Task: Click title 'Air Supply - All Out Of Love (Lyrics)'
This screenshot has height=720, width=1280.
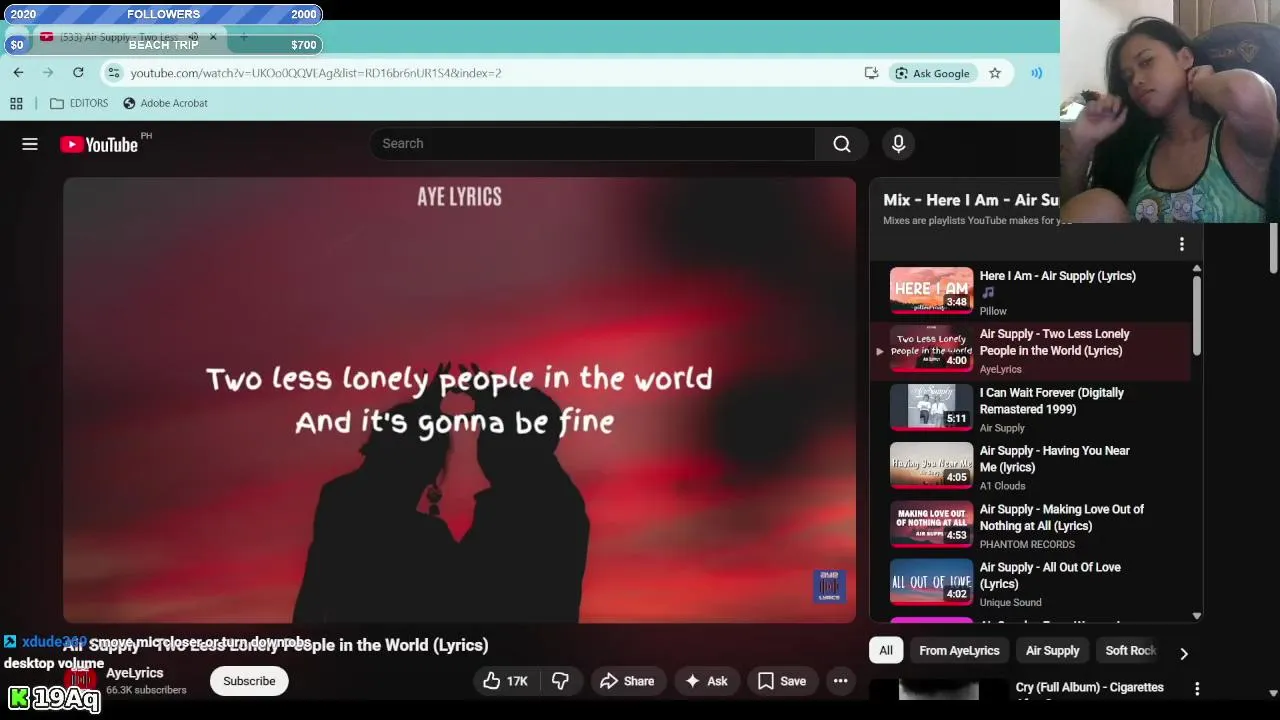Action: point(1050,575)
